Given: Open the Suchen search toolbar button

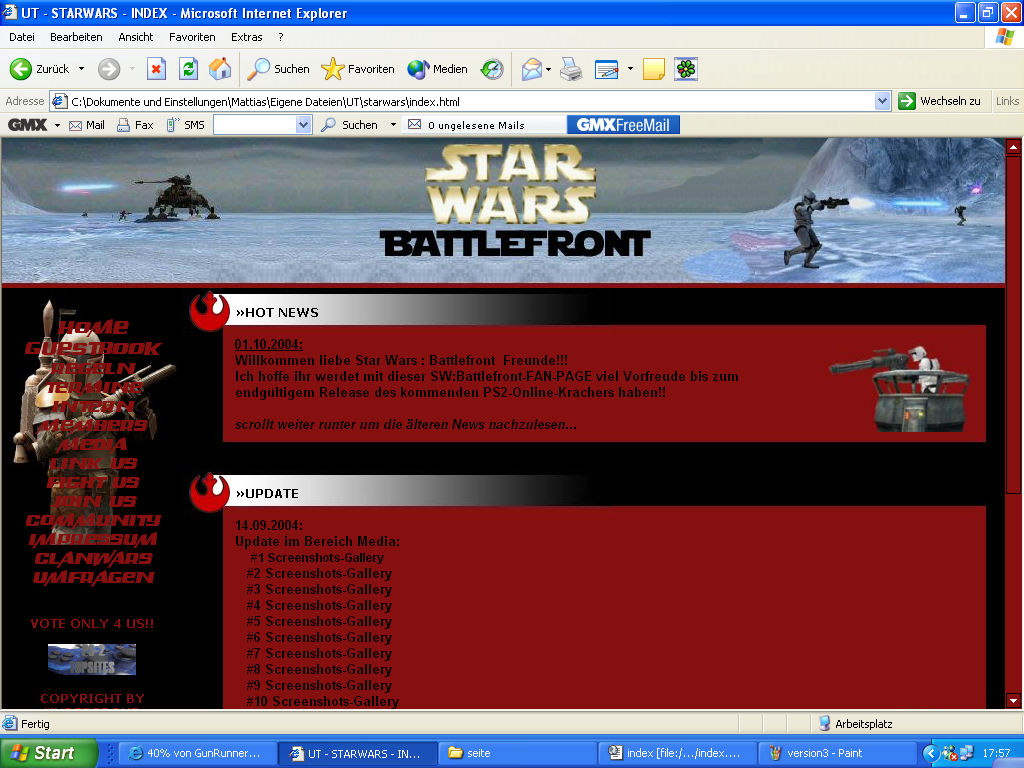Looking at the screenshot, I should pos(278,69).
